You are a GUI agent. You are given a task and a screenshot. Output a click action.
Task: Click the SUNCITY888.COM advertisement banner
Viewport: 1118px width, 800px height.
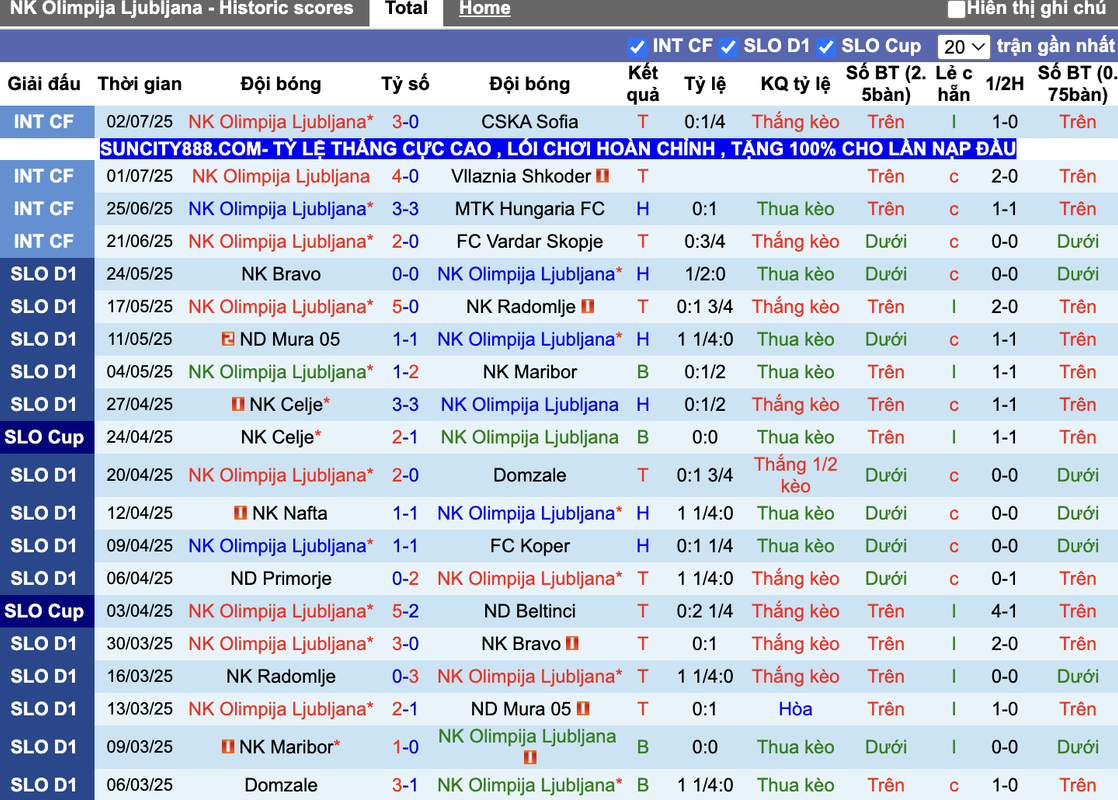pyautogui.click(x=558, y=149)
